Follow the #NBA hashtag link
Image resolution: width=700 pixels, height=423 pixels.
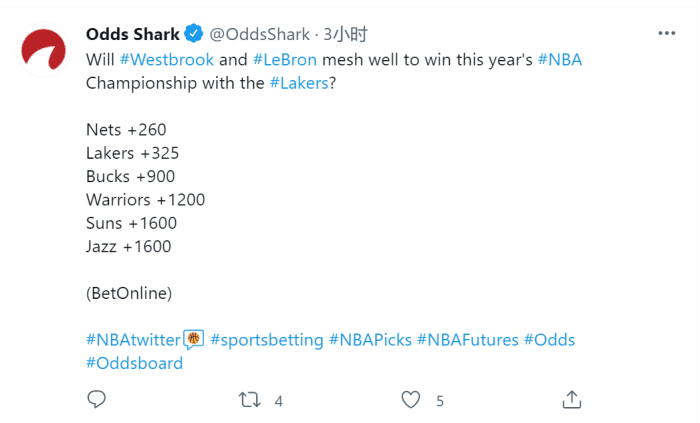click(560, 59)
